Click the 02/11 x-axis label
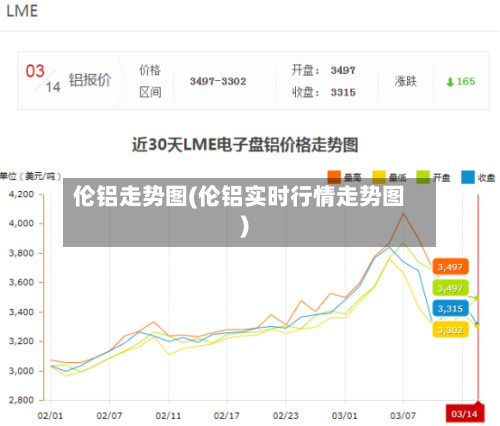Screen dimensions: 500x426 (168, 416)
